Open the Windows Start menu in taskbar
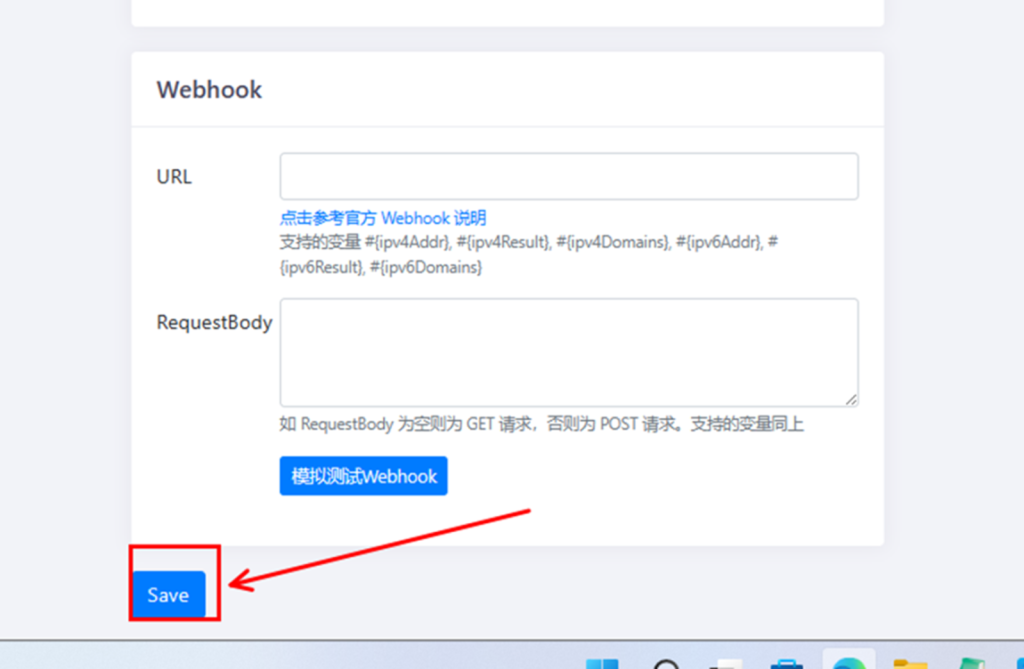This screenshot has height=669, width=1024. [601, 664]
